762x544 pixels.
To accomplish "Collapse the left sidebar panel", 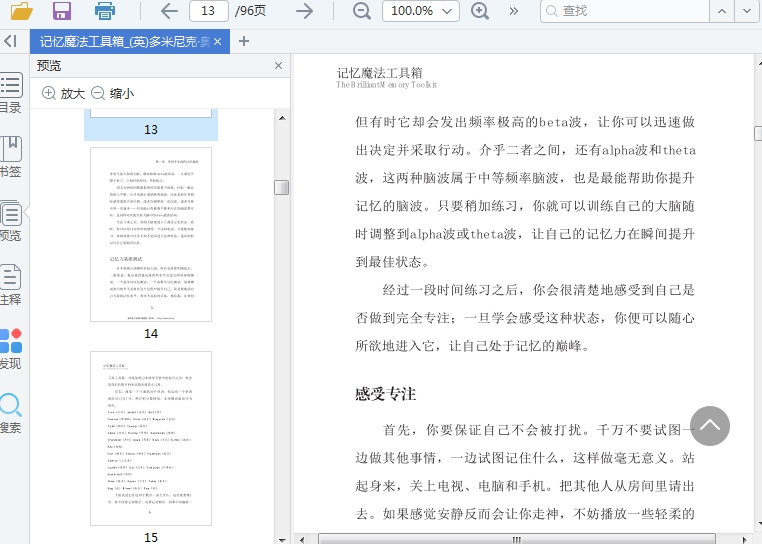I will coord(10,41).
